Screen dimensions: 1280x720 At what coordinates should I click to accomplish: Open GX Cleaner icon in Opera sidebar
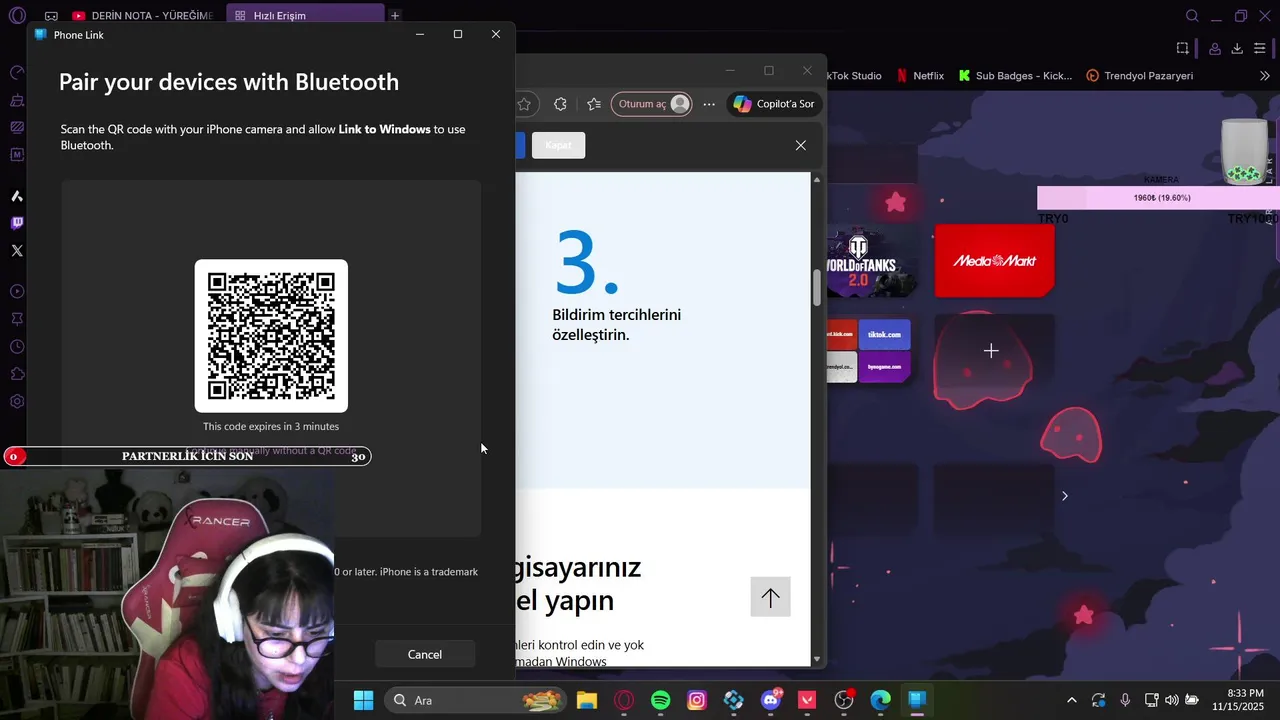coord(17,100)
